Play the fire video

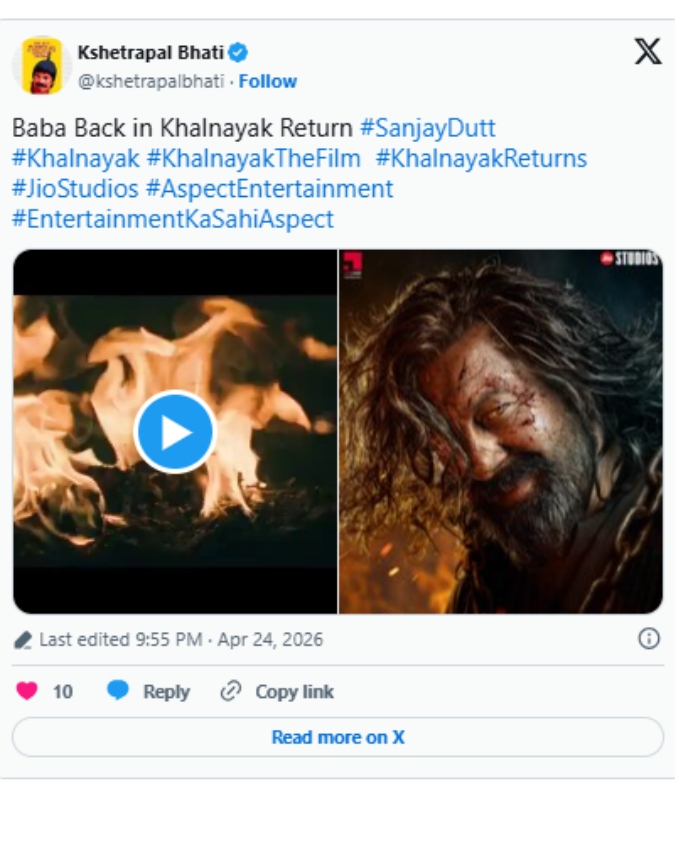point(175,432)
